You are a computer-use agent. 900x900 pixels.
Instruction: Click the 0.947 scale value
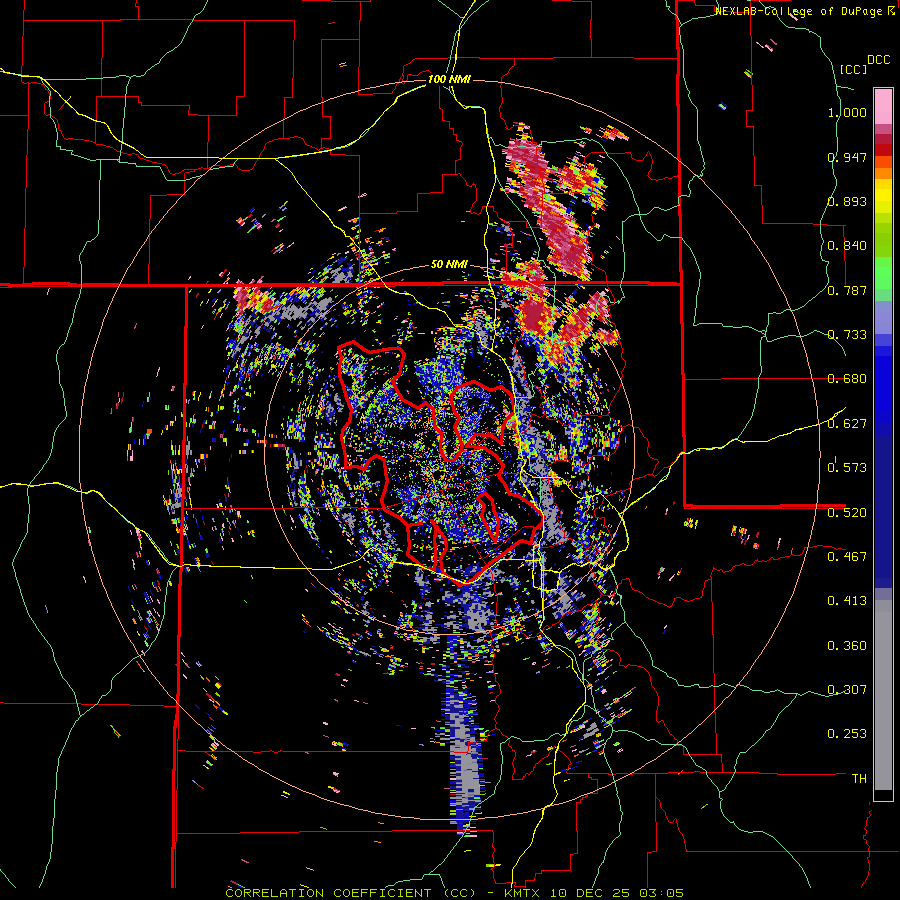click(847, 157)
